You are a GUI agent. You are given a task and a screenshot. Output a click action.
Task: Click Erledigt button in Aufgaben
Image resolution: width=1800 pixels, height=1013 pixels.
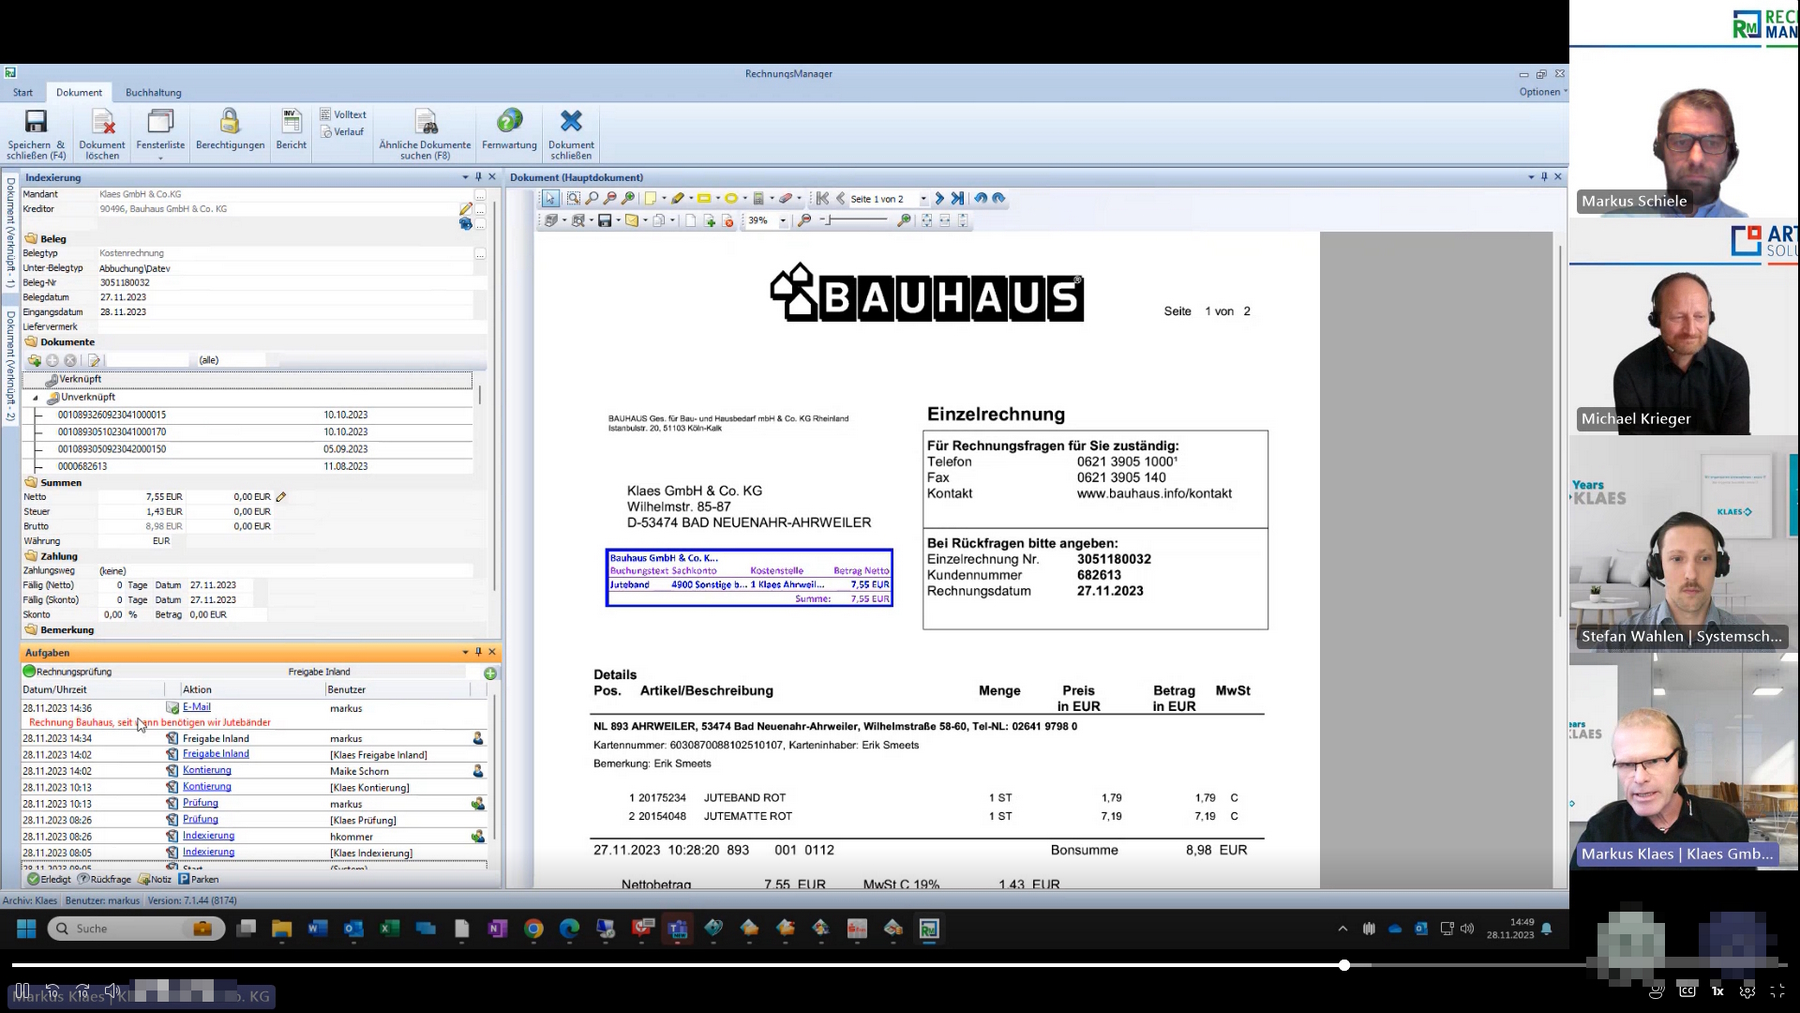(x=49, y=880)
